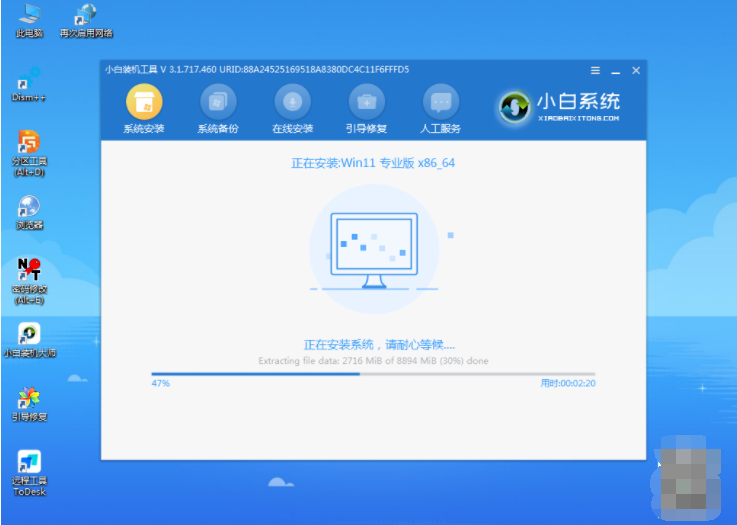The height and width of the screenshot is (525, 737).
Task: Open the 此电脑 desktop icon
Action: point(29,21)
